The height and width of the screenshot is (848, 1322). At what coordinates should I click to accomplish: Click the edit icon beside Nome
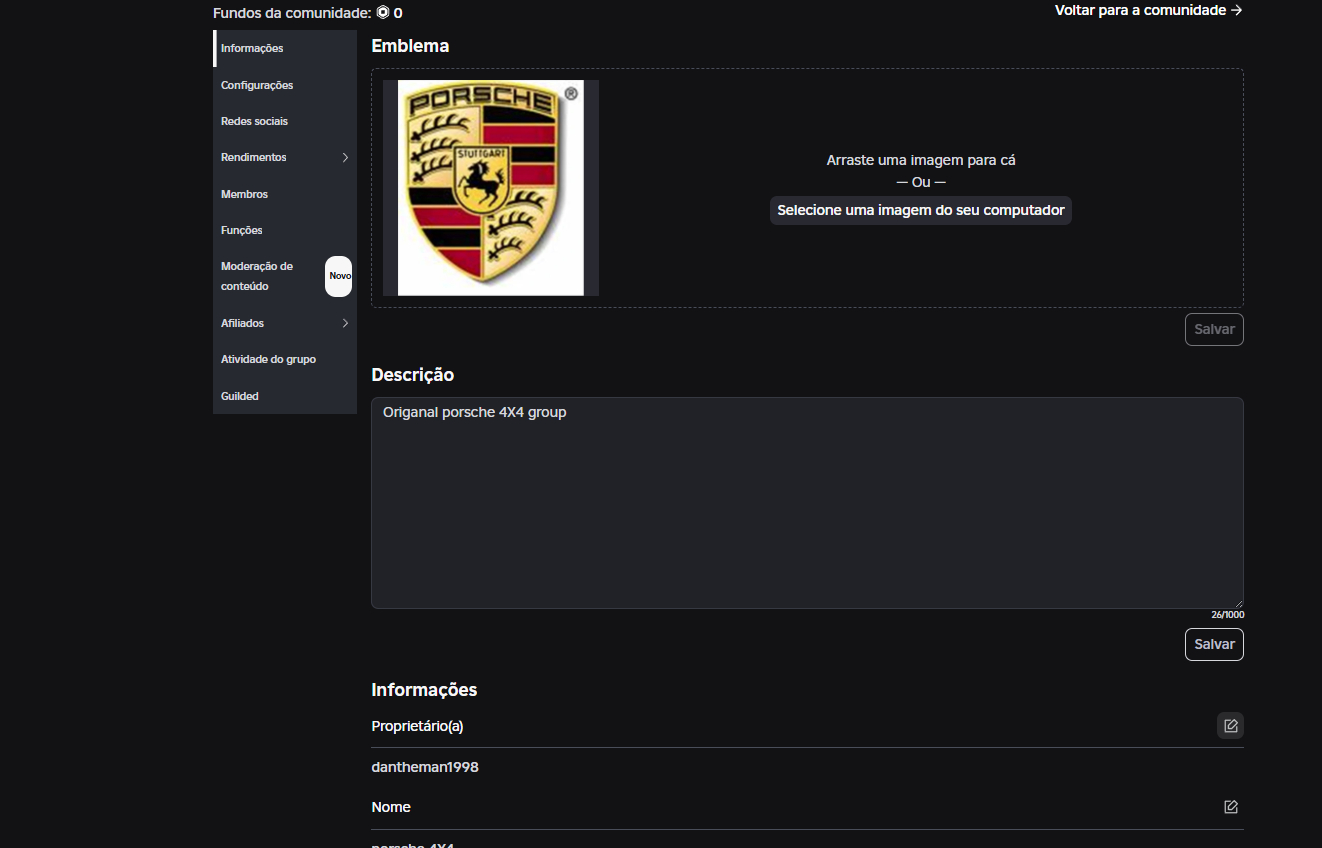click(1230, 807)
